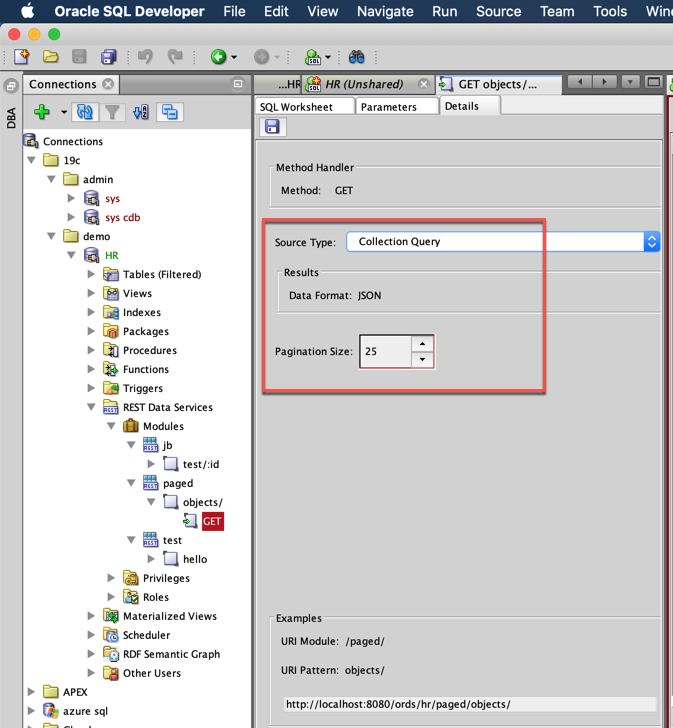The image size is (673, 728).
Task: Select the Materialized Views tree item
Action: (x=169, y=616)
